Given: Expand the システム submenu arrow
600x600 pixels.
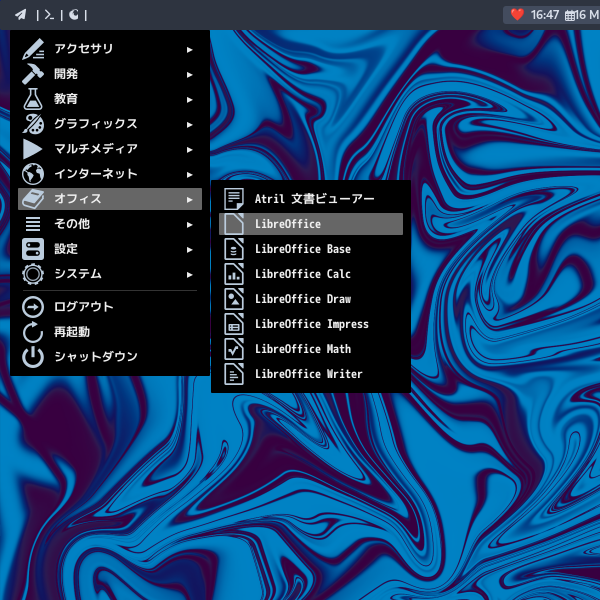Looking at the screenshot, I should [190, 274].
